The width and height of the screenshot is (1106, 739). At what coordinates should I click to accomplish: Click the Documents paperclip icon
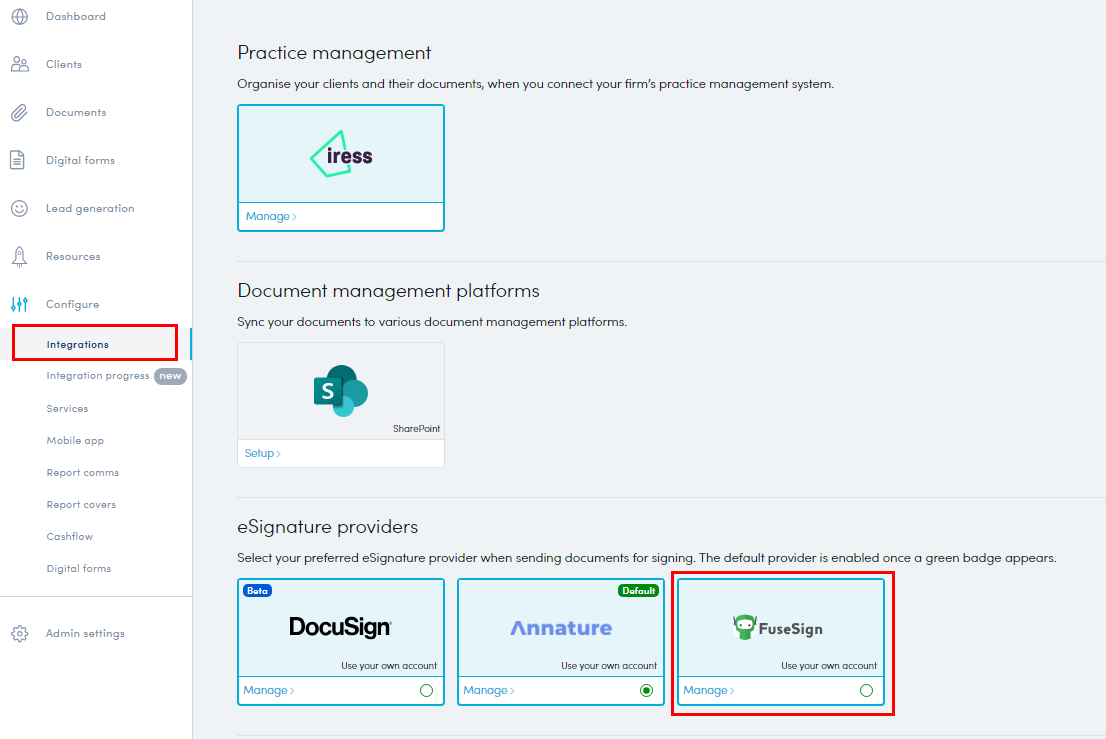[19, 113]
